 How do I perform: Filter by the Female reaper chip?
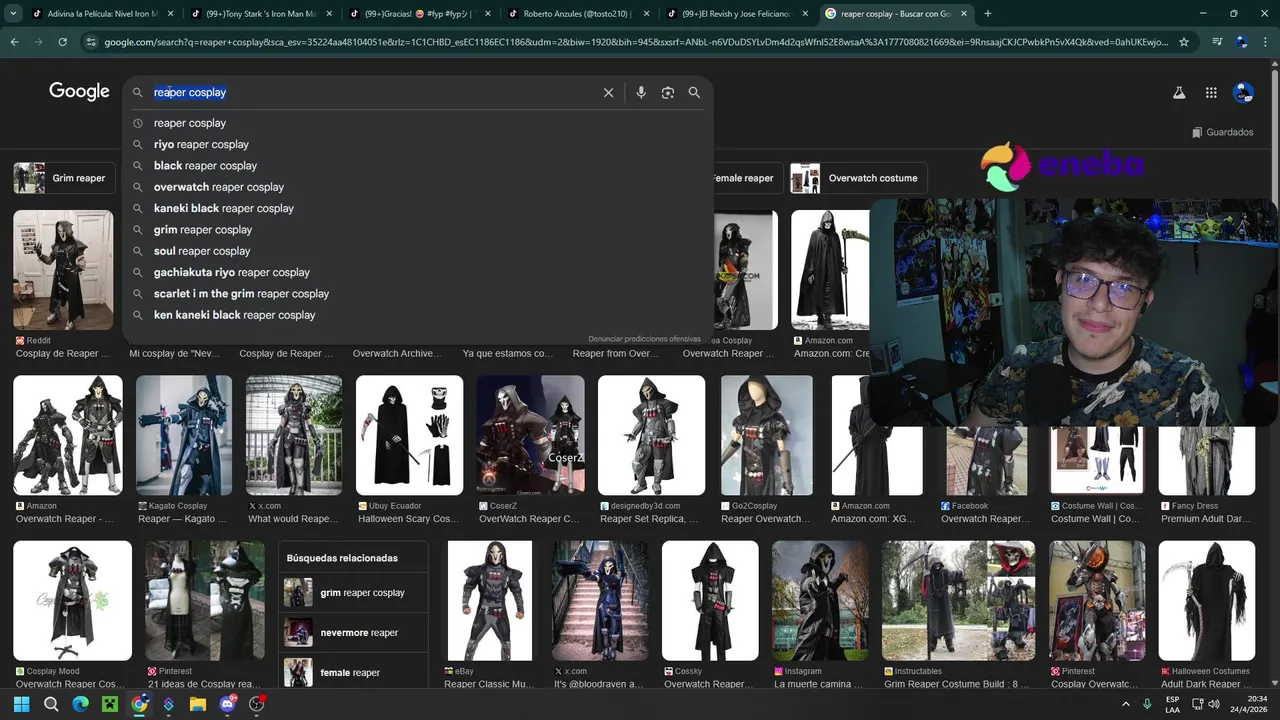click(x=745, y=178)
